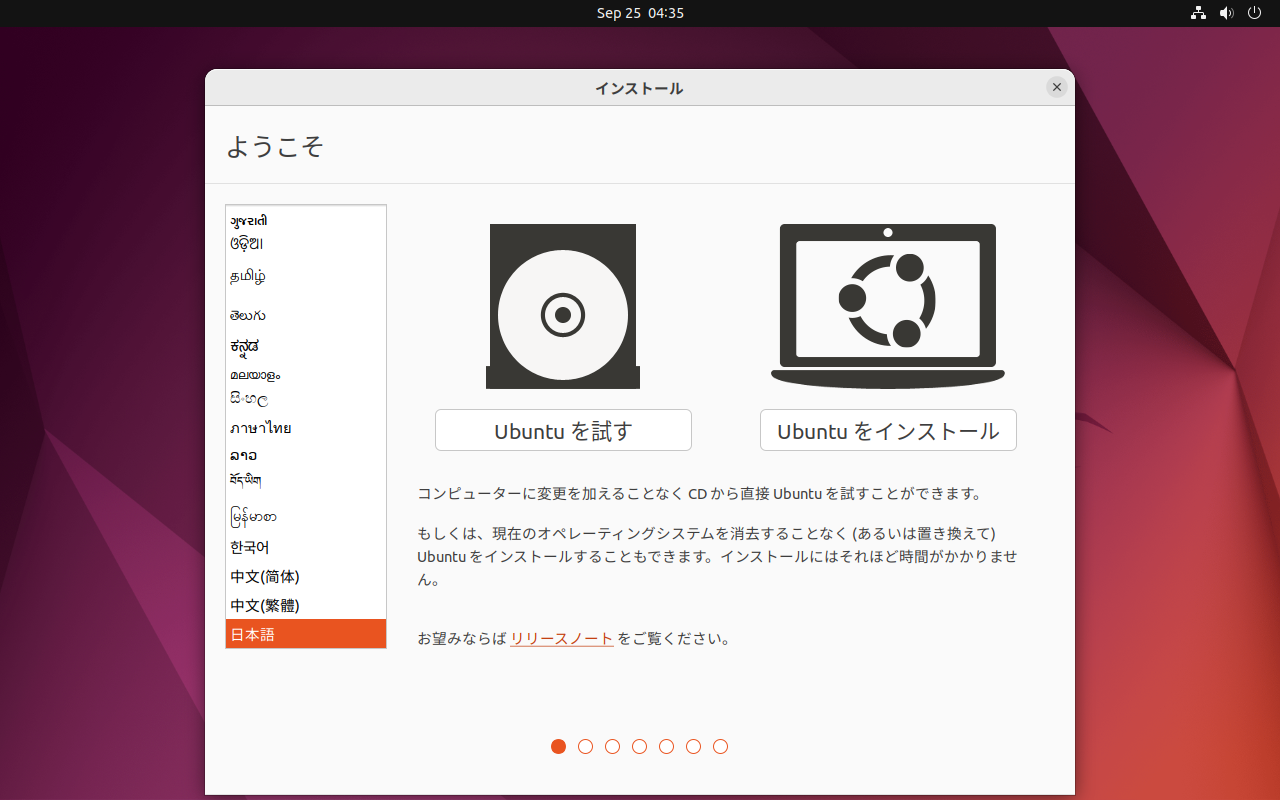
Task: Choose ಕನ್ನಡ from the language list
Action: pyautogui.click(x=305, y=346)
